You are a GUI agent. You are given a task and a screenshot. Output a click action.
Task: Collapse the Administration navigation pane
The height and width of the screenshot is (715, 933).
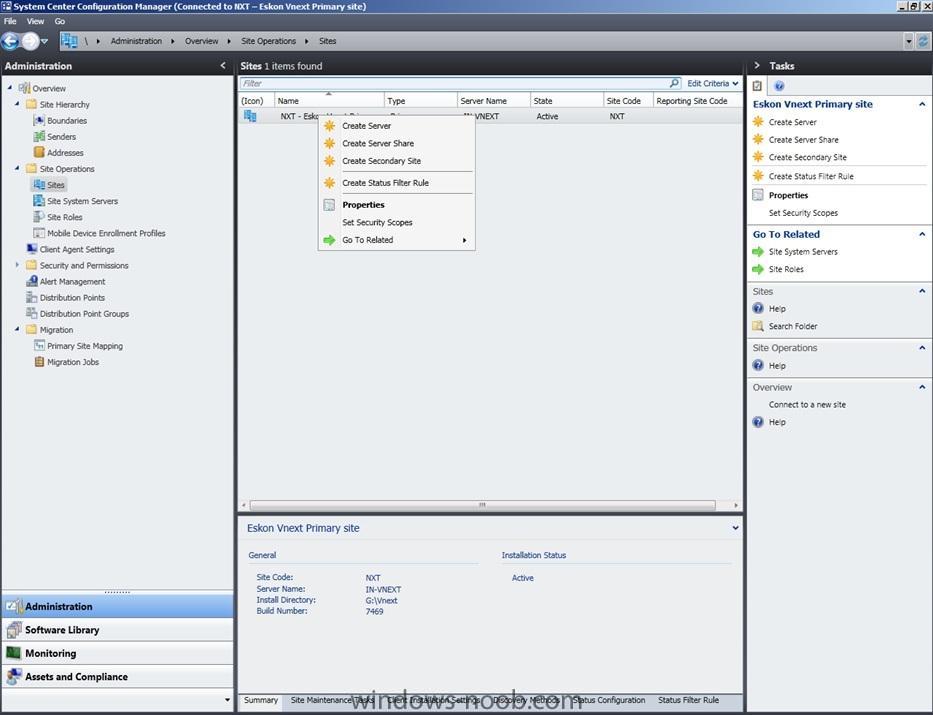[223, 65]
